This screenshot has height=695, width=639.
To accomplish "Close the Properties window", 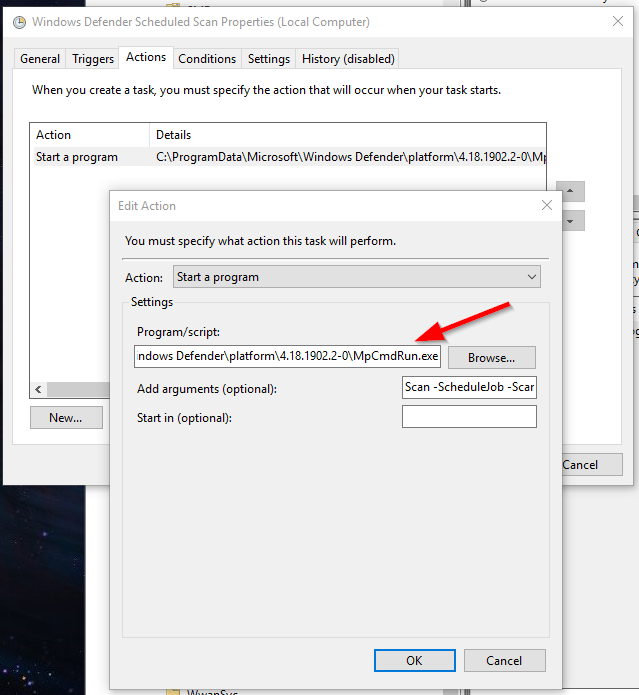I will point(618,21).
